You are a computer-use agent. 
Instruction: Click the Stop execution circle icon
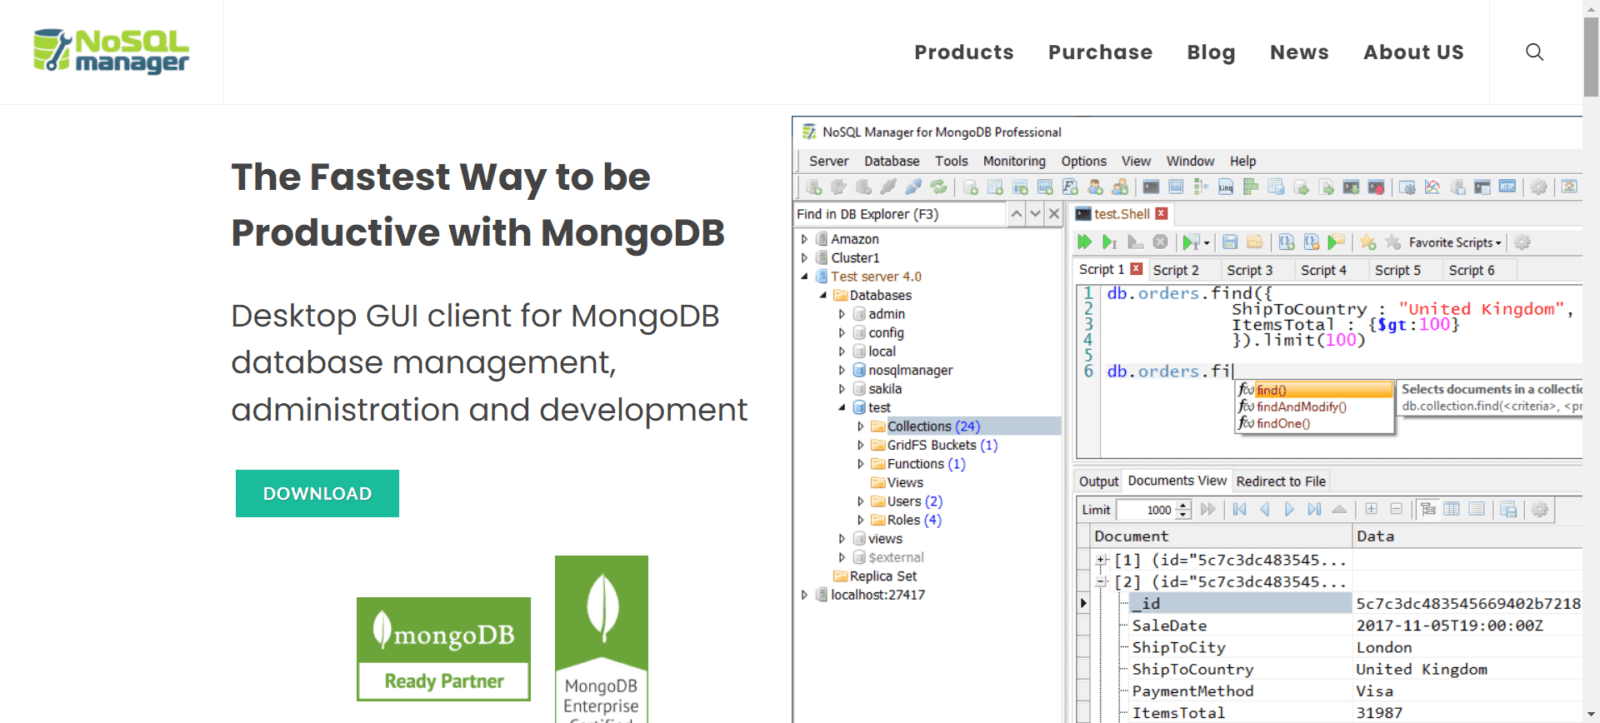1160,242
